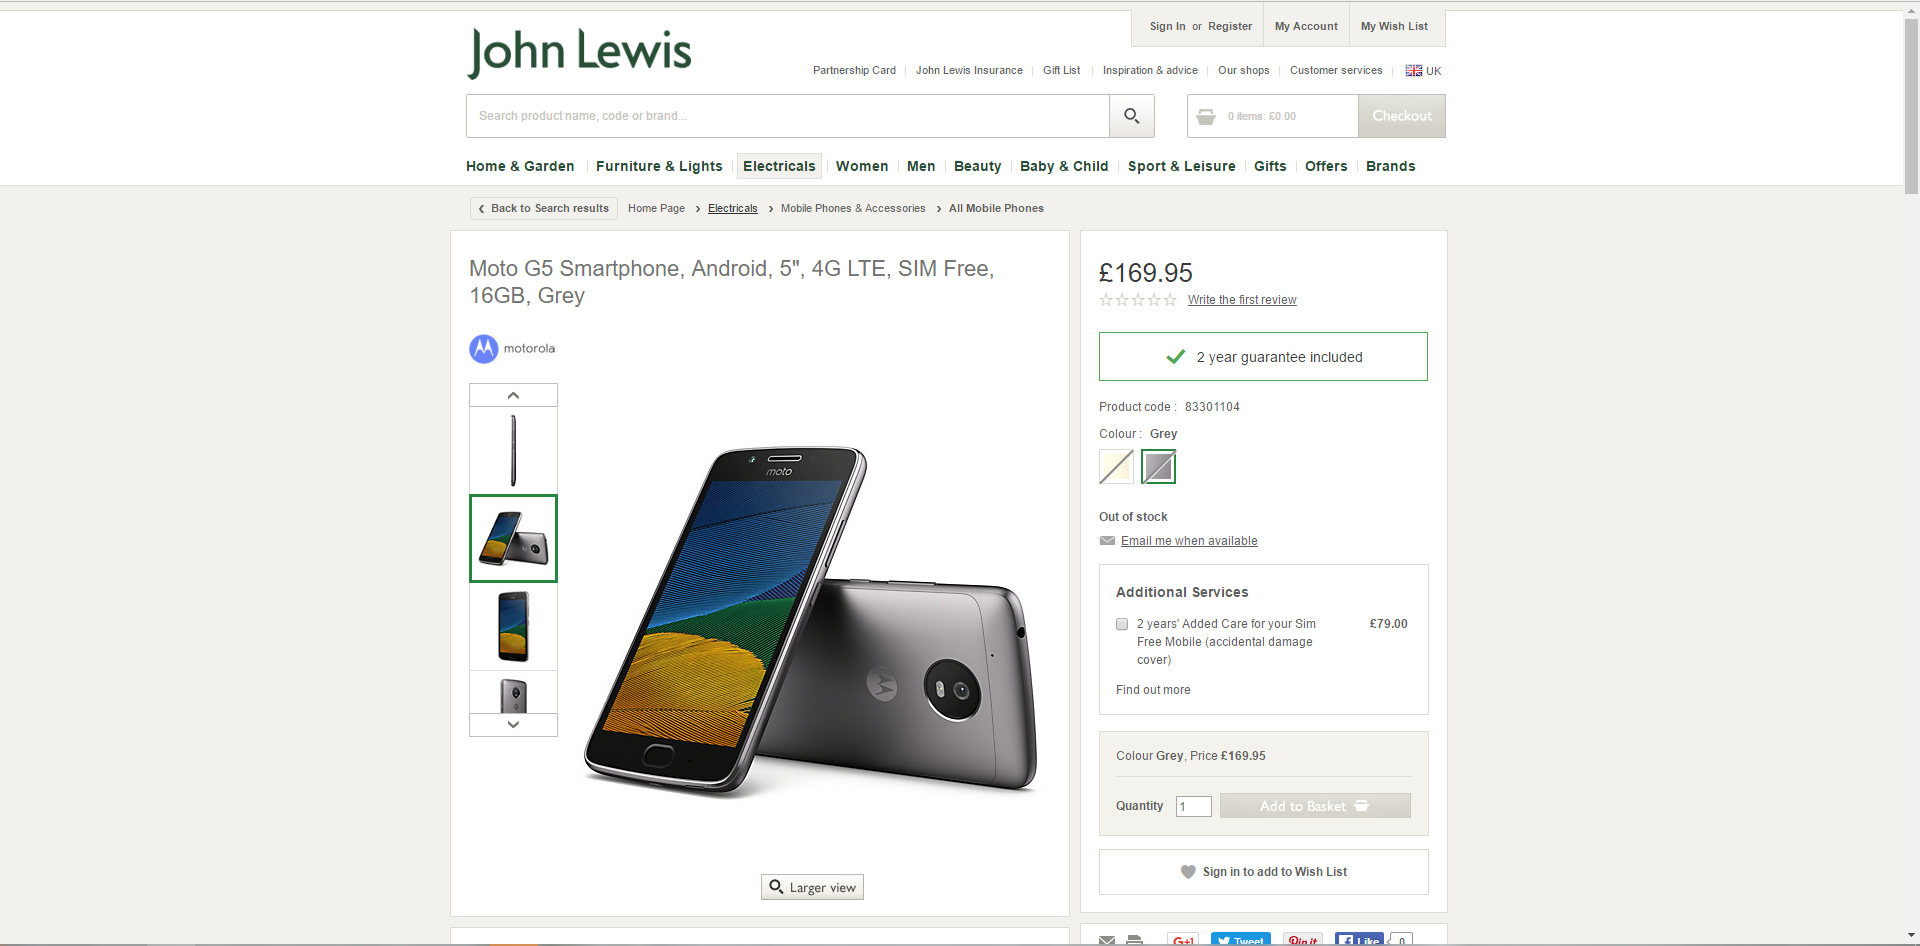Open Electricals menu
The height and width of the screenshot is (946, 1920).
point(779,166)
